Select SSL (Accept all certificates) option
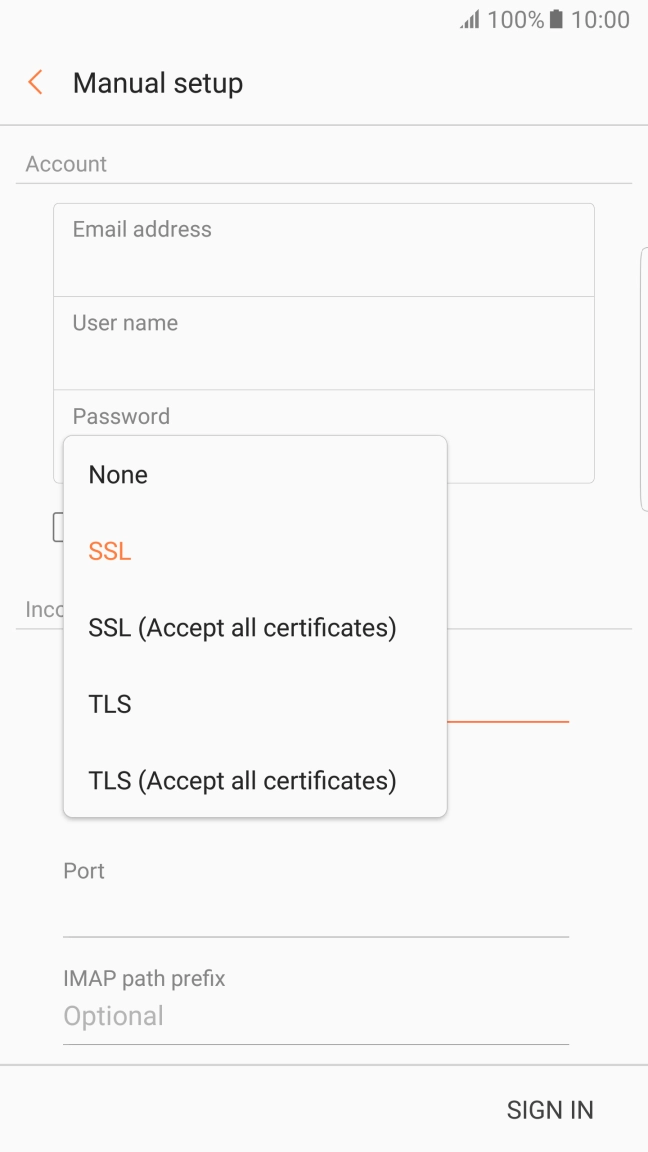This screenshot has height=1152, width=648. coord(241,627)
